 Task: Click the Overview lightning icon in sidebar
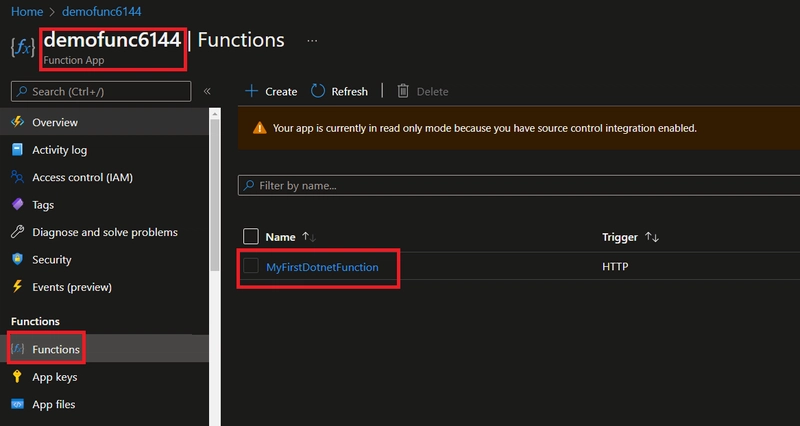pyautogui.click(x=16, y=122)
